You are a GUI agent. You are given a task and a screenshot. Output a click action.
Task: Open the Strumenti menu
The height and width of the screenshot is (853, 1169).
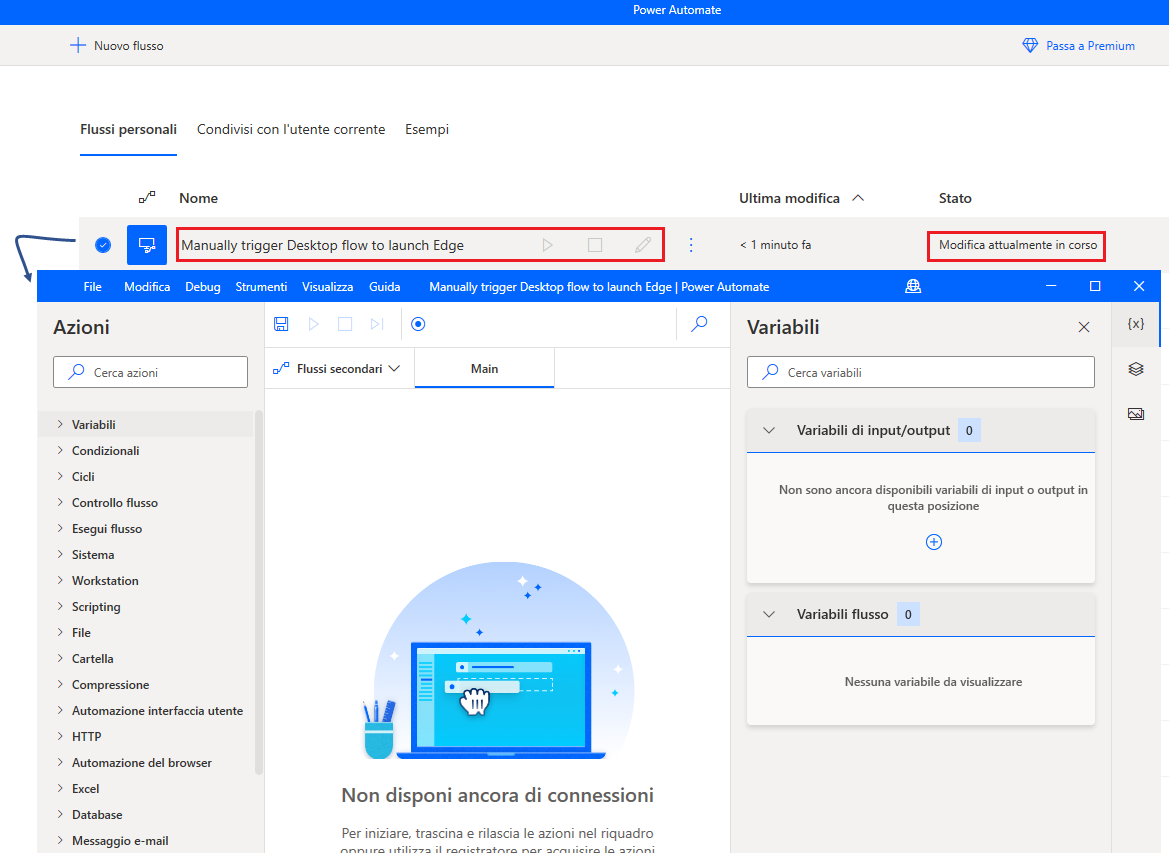pyautogui.click(x=261, y=286)
